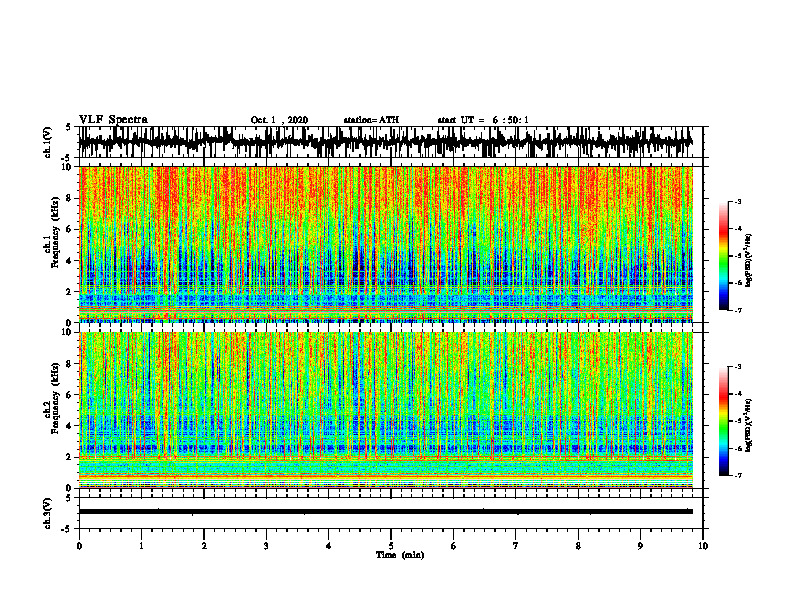Click the "-7" tick on ch.1 colorbar

click(x=738, y=310)
